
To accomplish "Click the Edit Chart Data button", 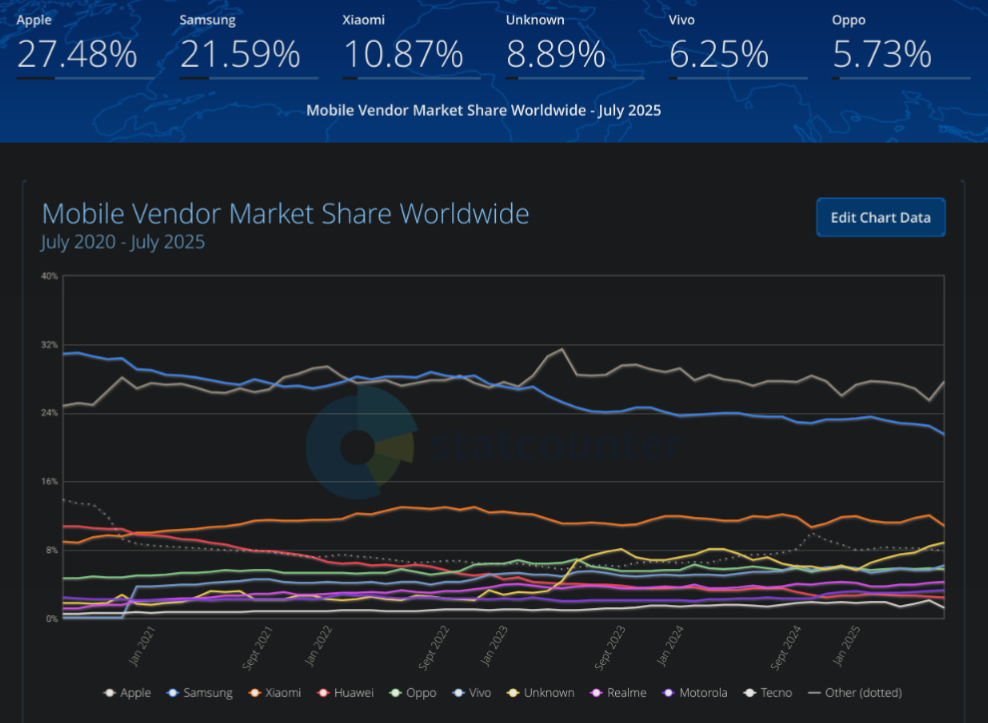I will [x=880, y=217].
